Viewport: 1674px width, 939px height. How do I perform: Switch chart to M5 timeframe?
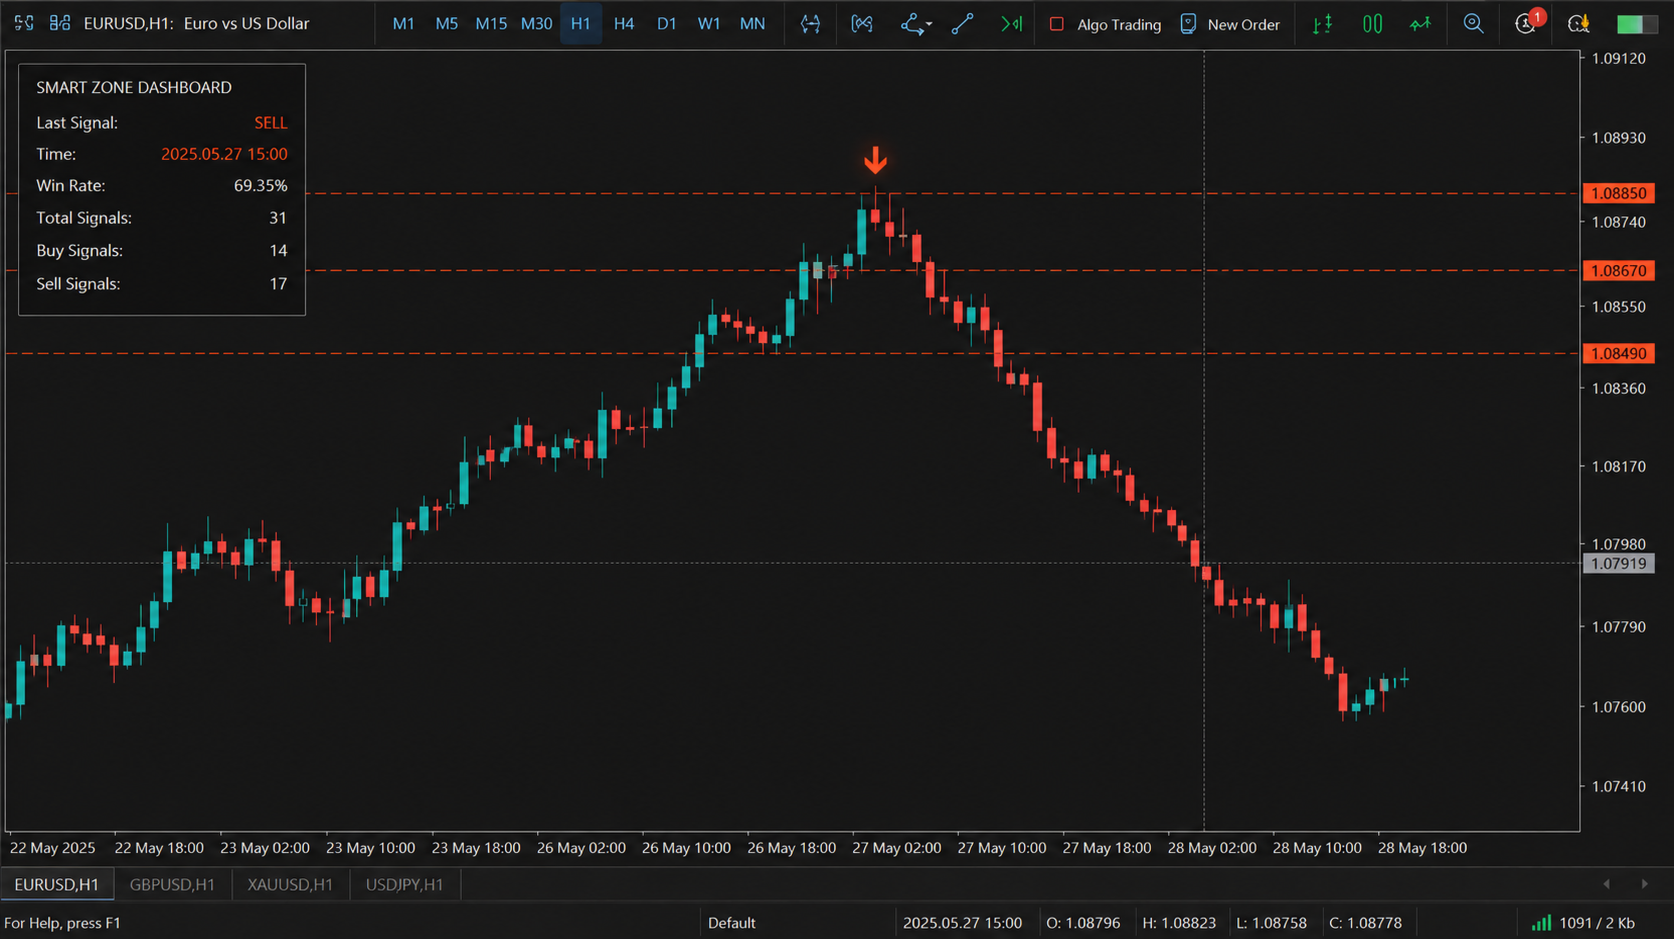pos(447,23)
